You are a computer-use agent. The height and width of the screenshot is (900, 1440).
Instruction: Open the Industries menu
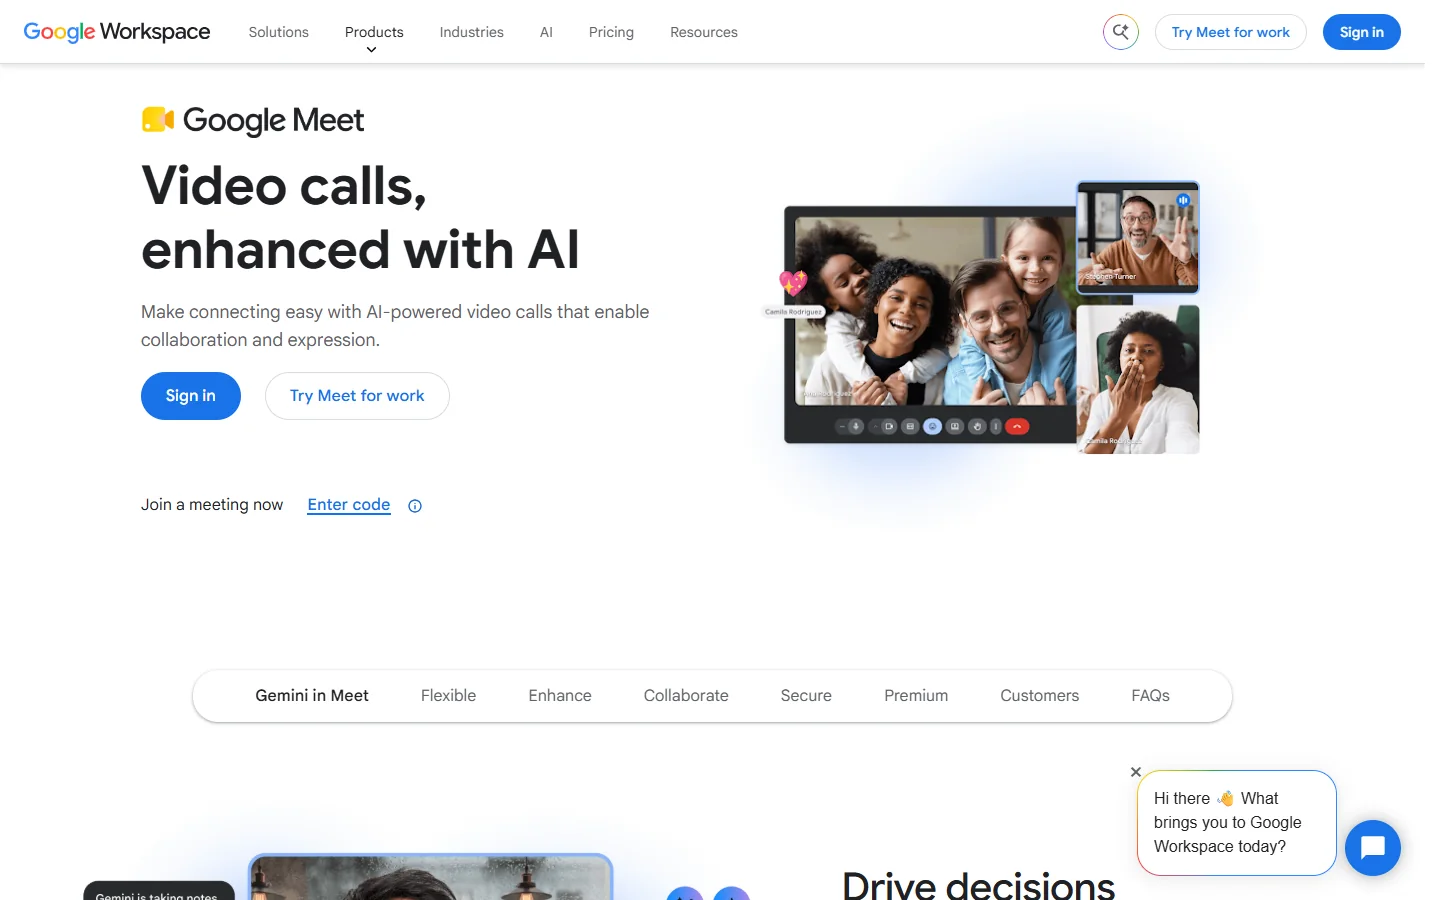472,32
